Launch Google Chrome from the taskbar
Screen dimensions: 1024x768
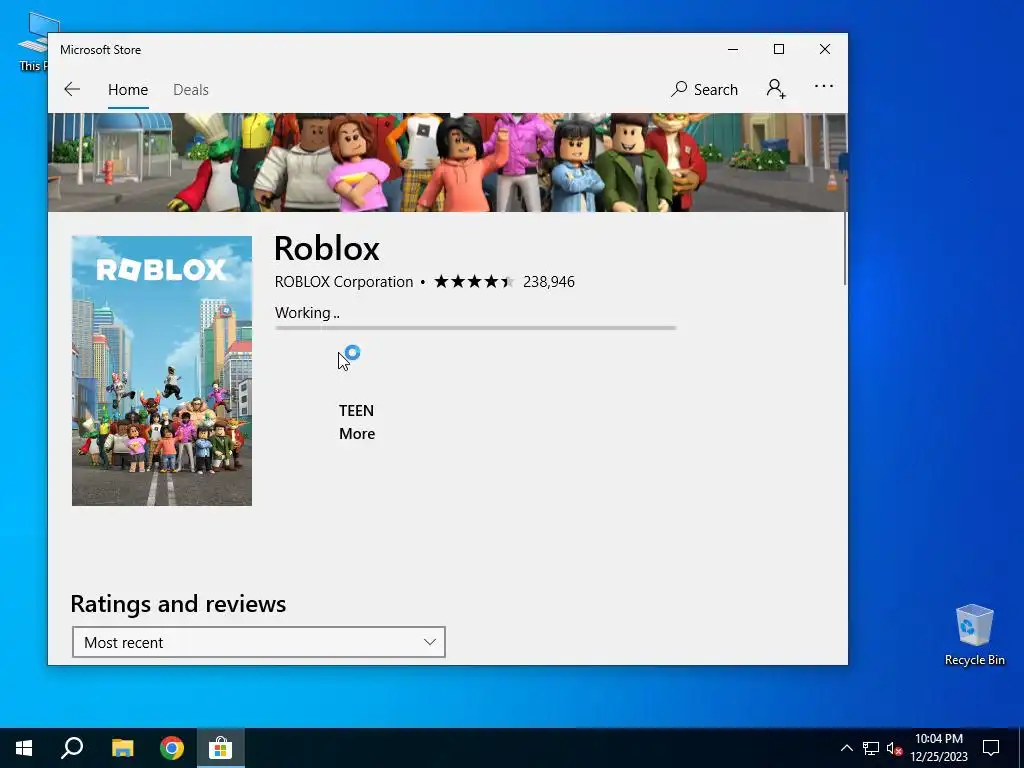pos(172,748)
